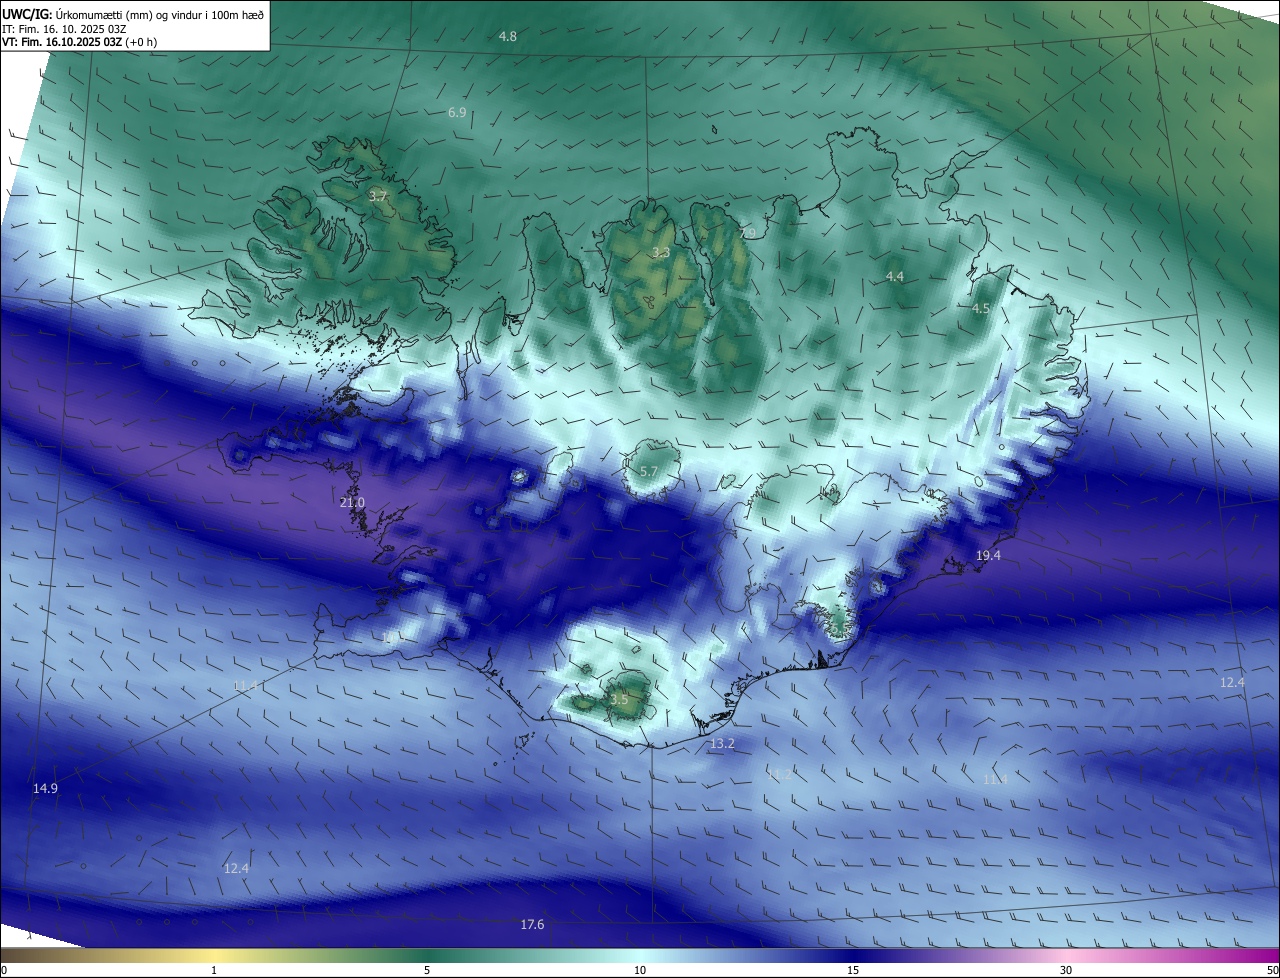Image resolution: width=1280 pixels, height=978 pixels.
Task: Click the 4.5 value label
Action: [981, 309]
